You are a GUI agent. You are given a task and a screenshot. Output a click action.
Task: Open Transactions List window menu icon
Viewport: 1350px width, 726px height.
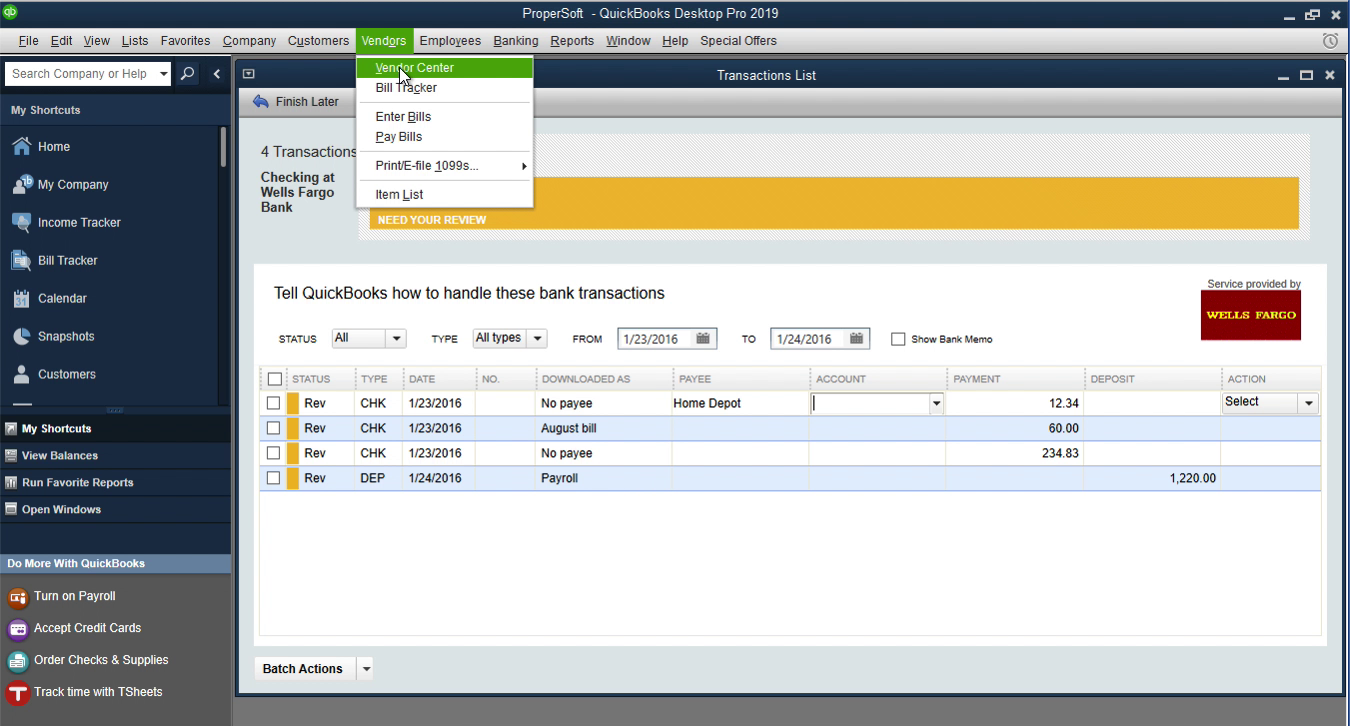pos(249,74)
